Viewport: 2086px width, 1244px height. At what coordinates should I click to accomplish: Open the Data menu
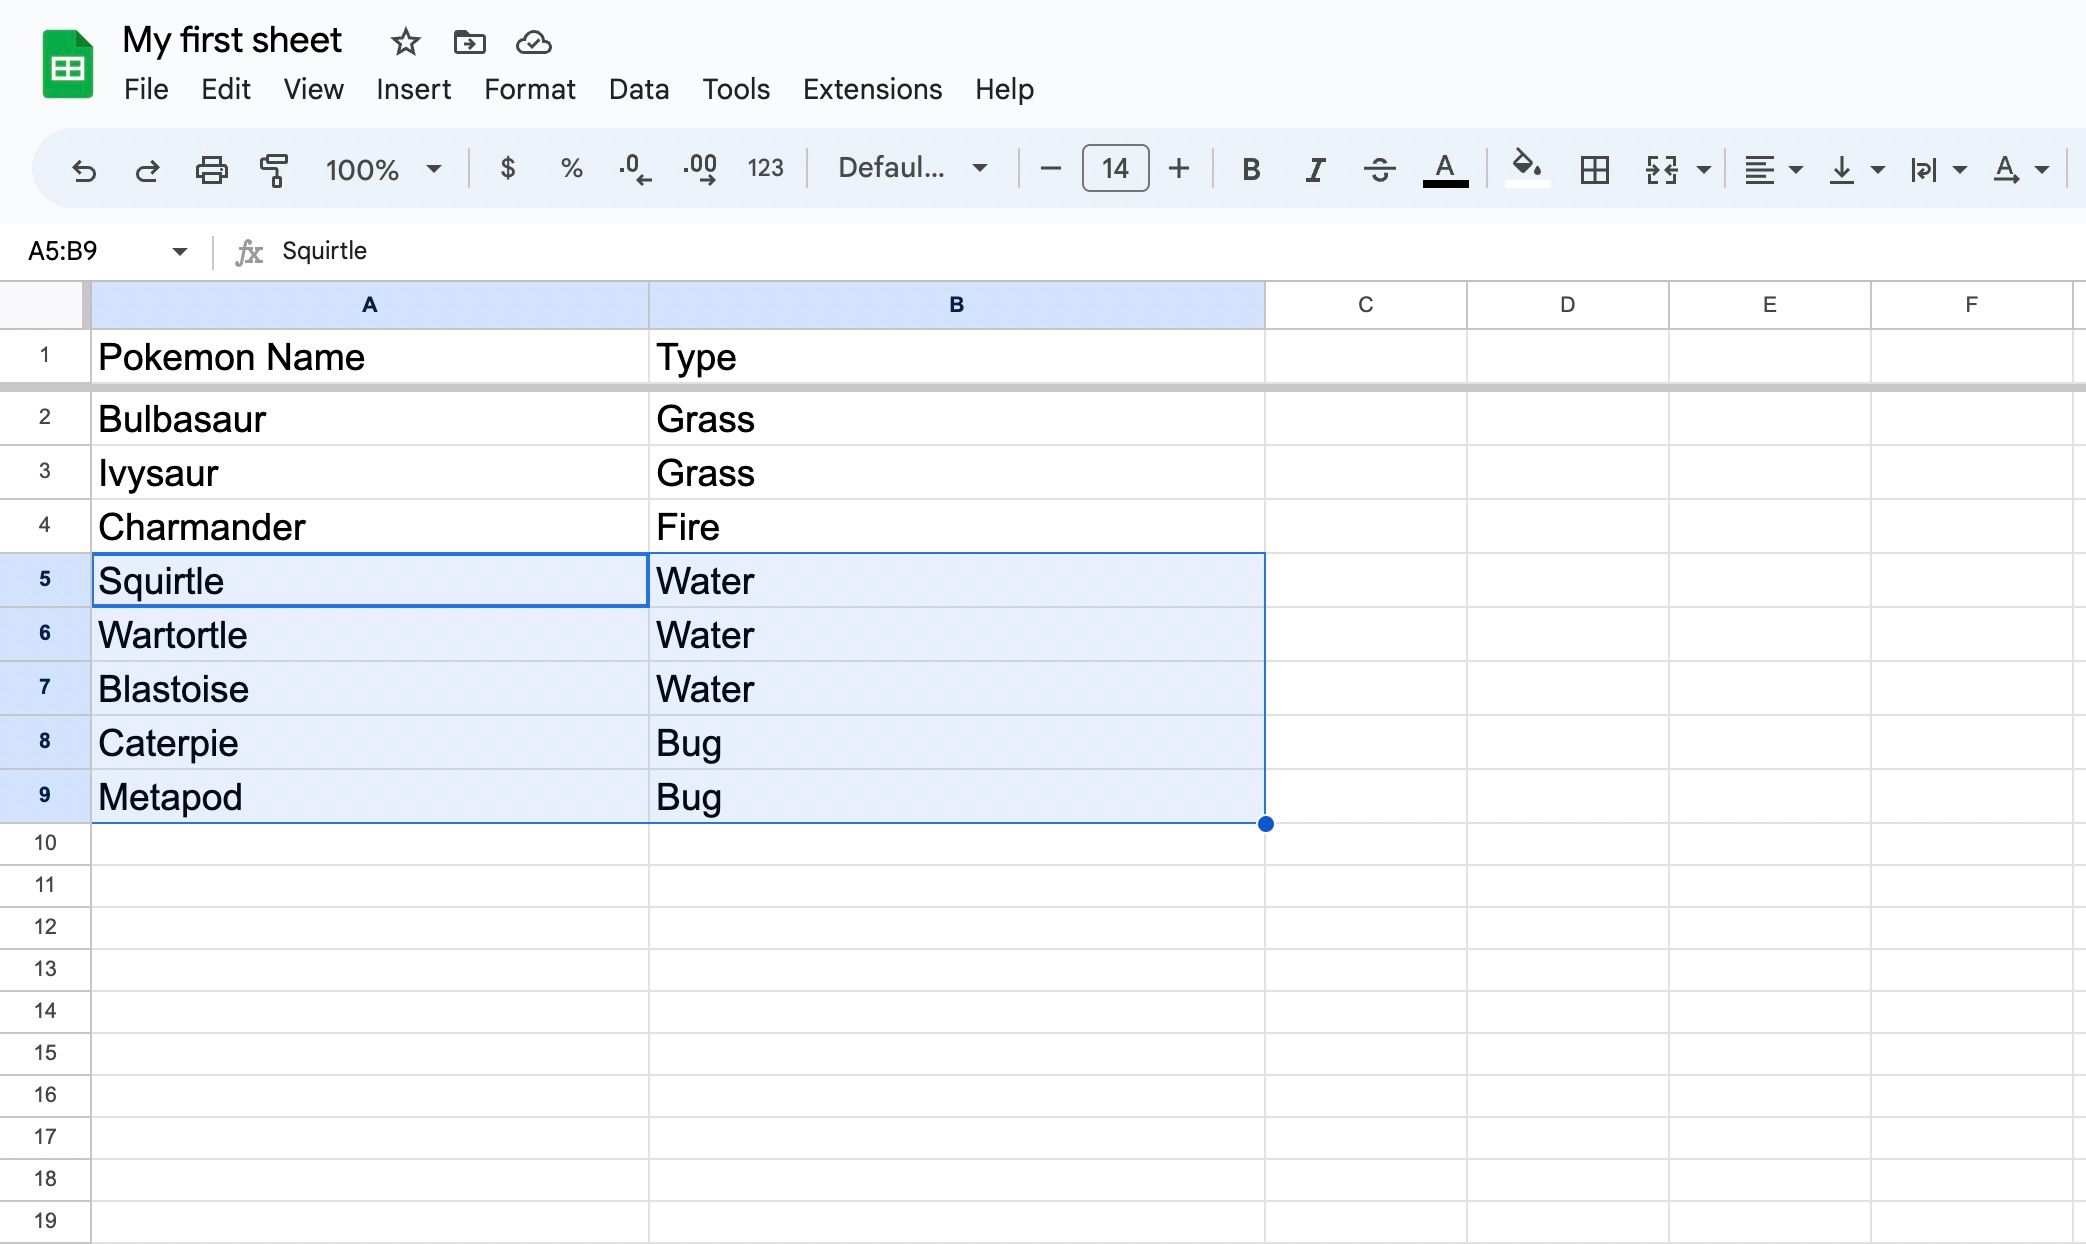click(x=639, y=89)
